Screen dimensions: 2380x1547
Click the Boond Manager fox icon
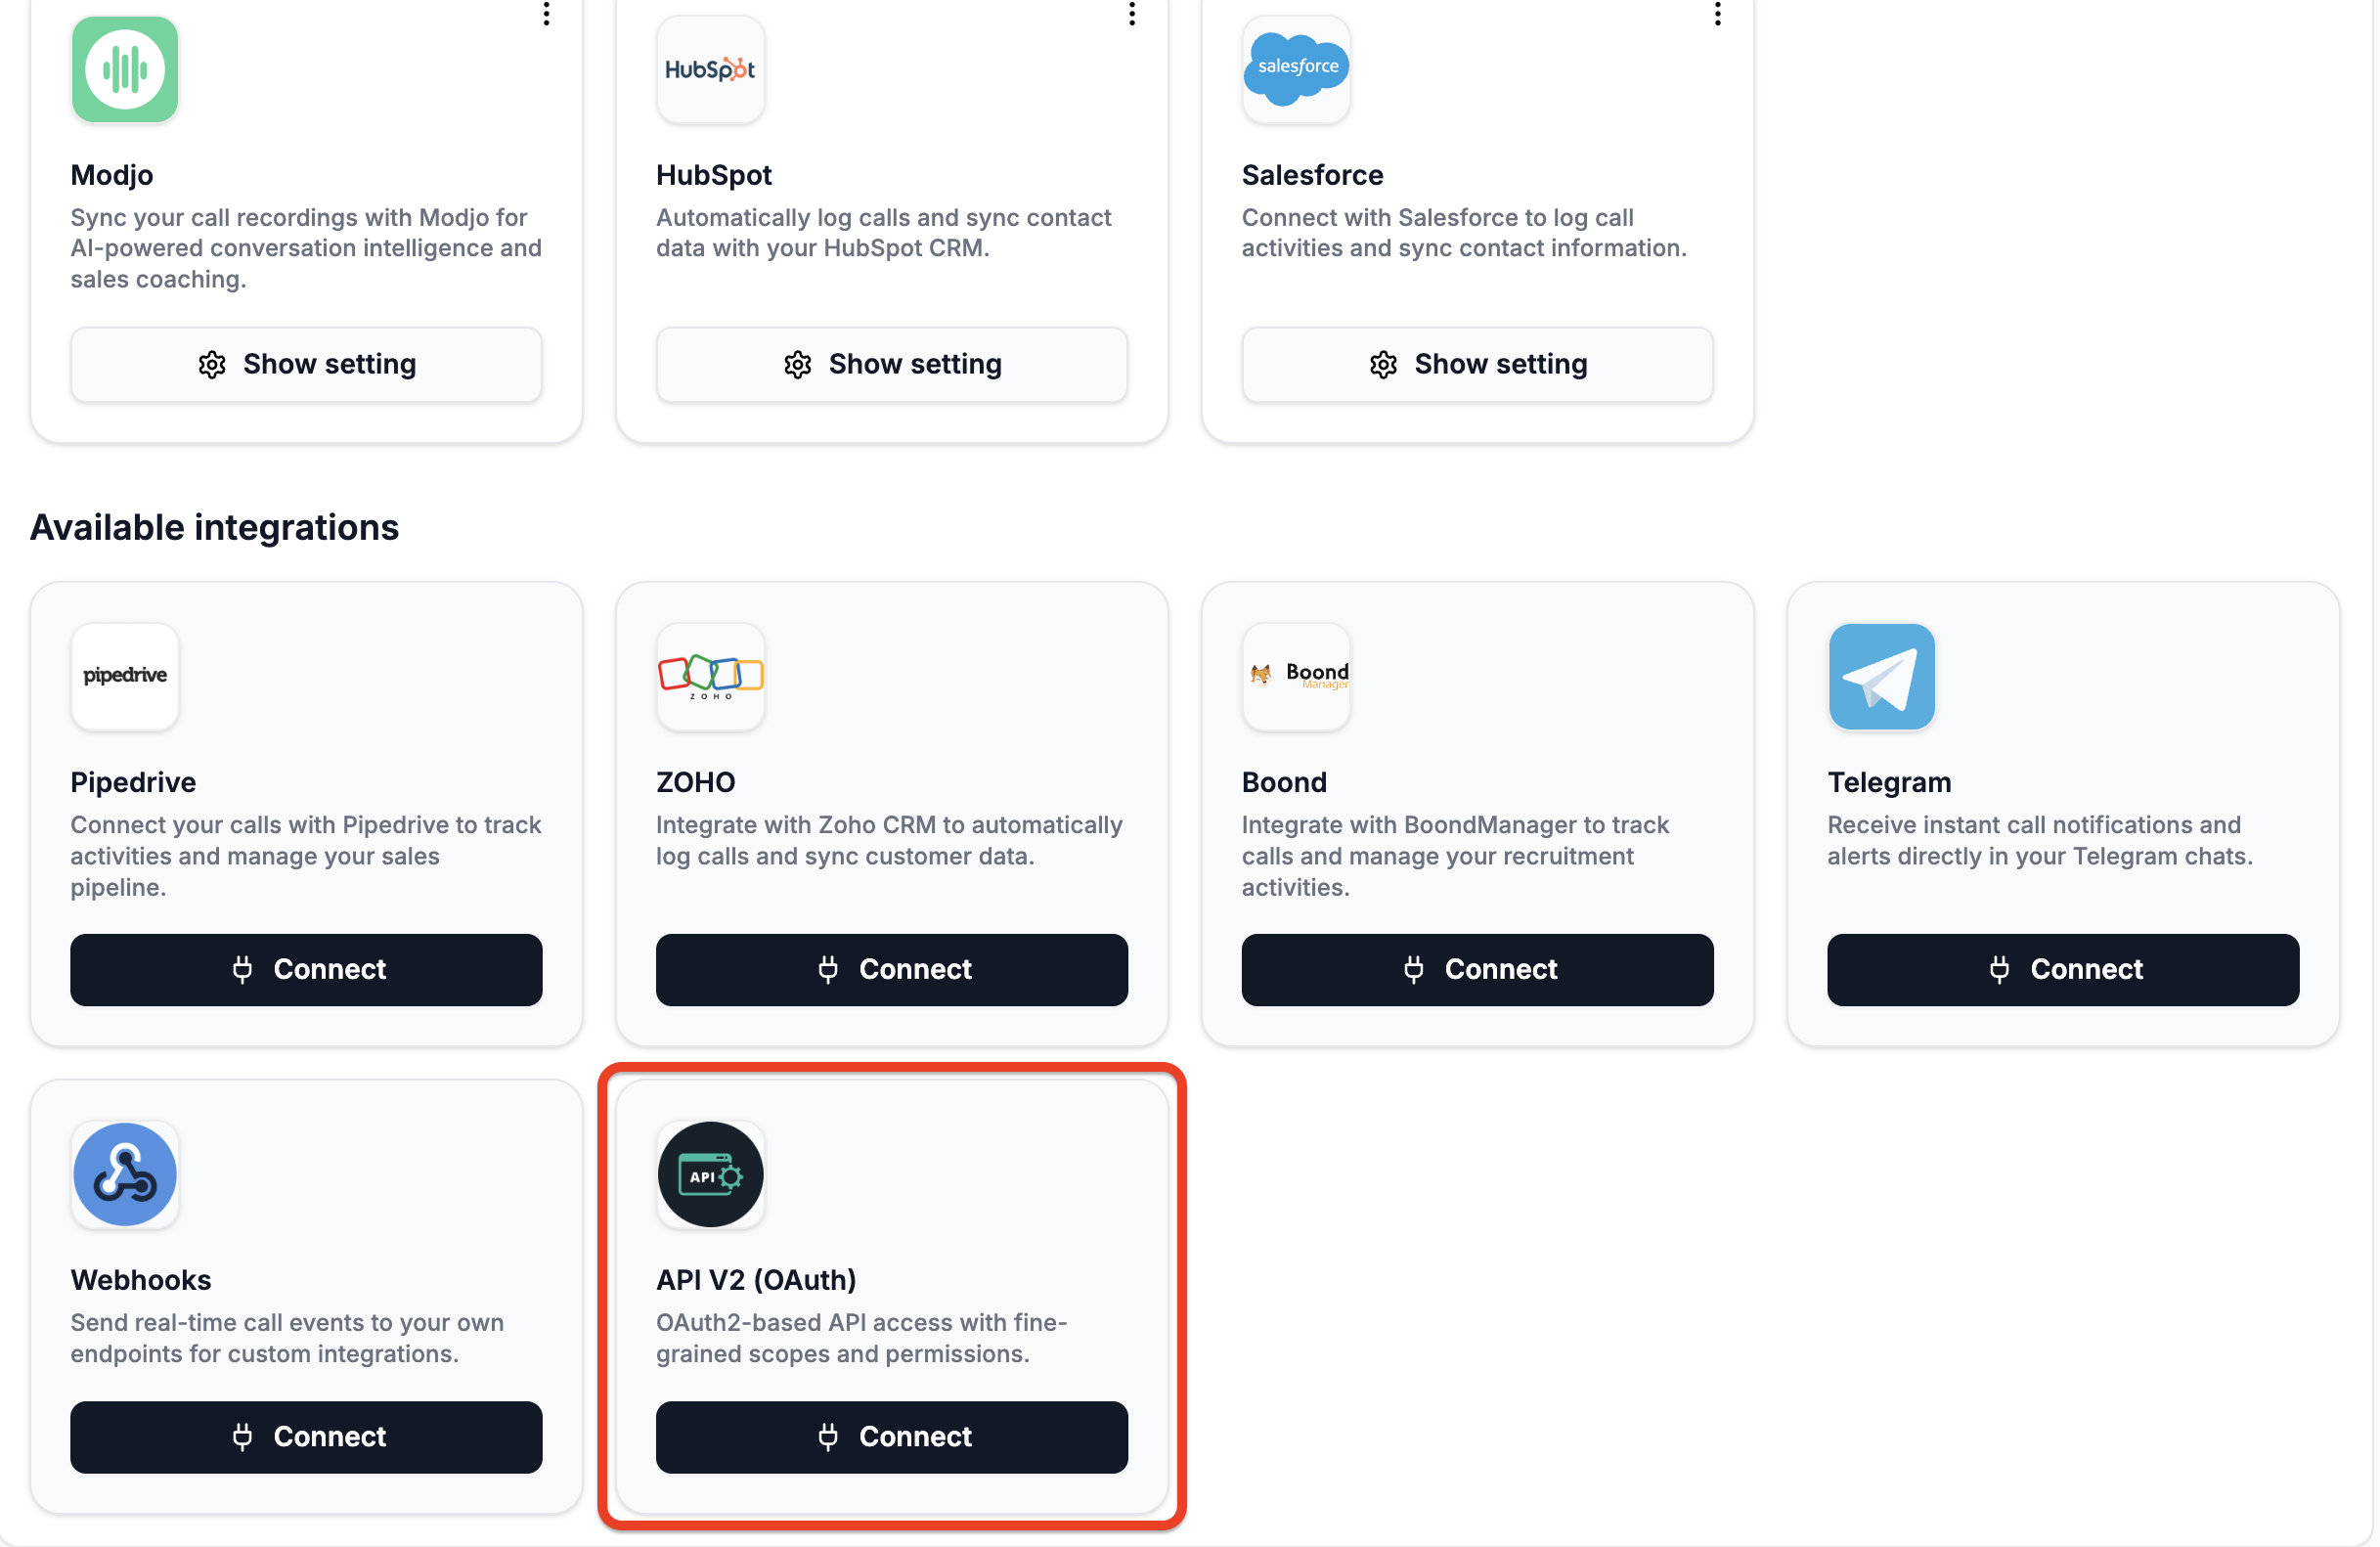tap(1296, 676)
